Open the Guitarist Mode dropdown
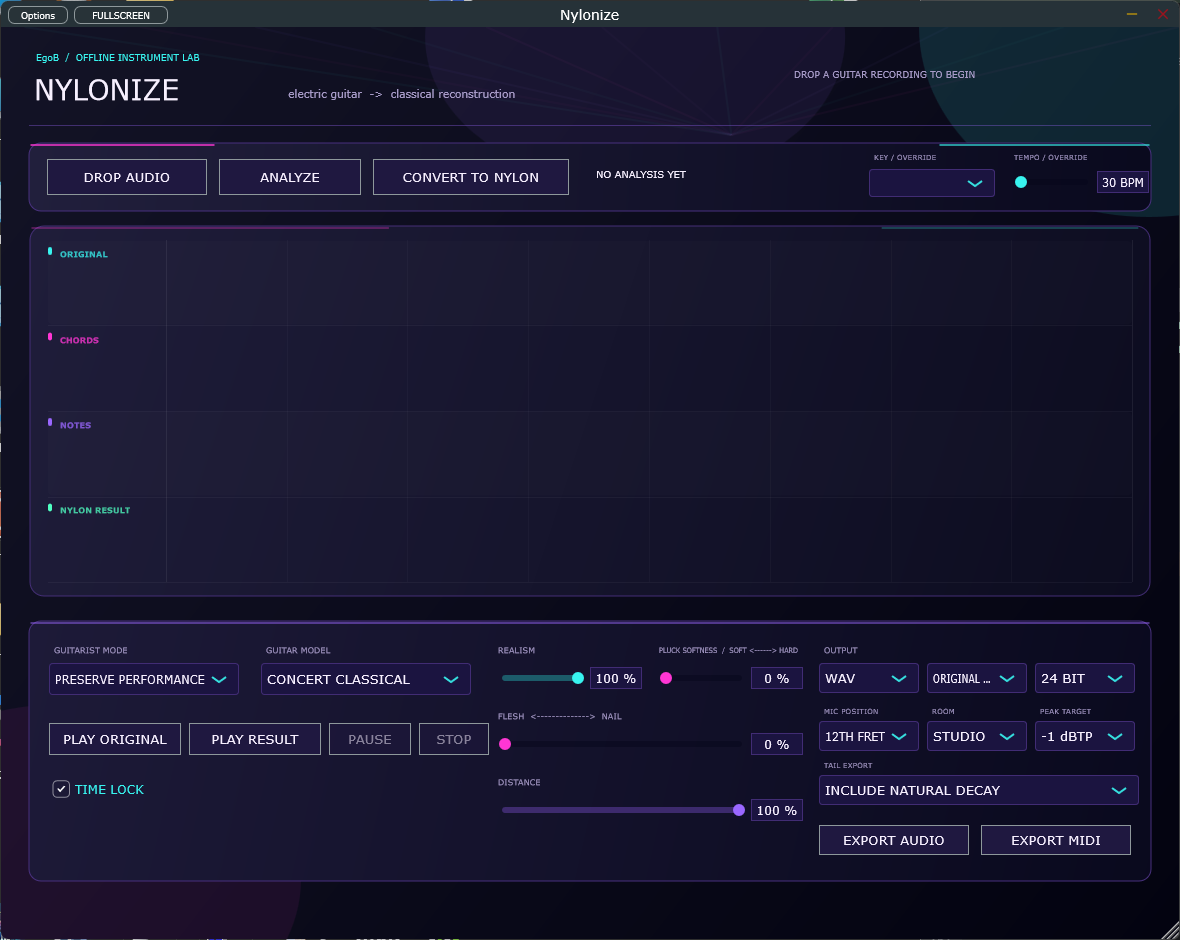 [144, 679]
